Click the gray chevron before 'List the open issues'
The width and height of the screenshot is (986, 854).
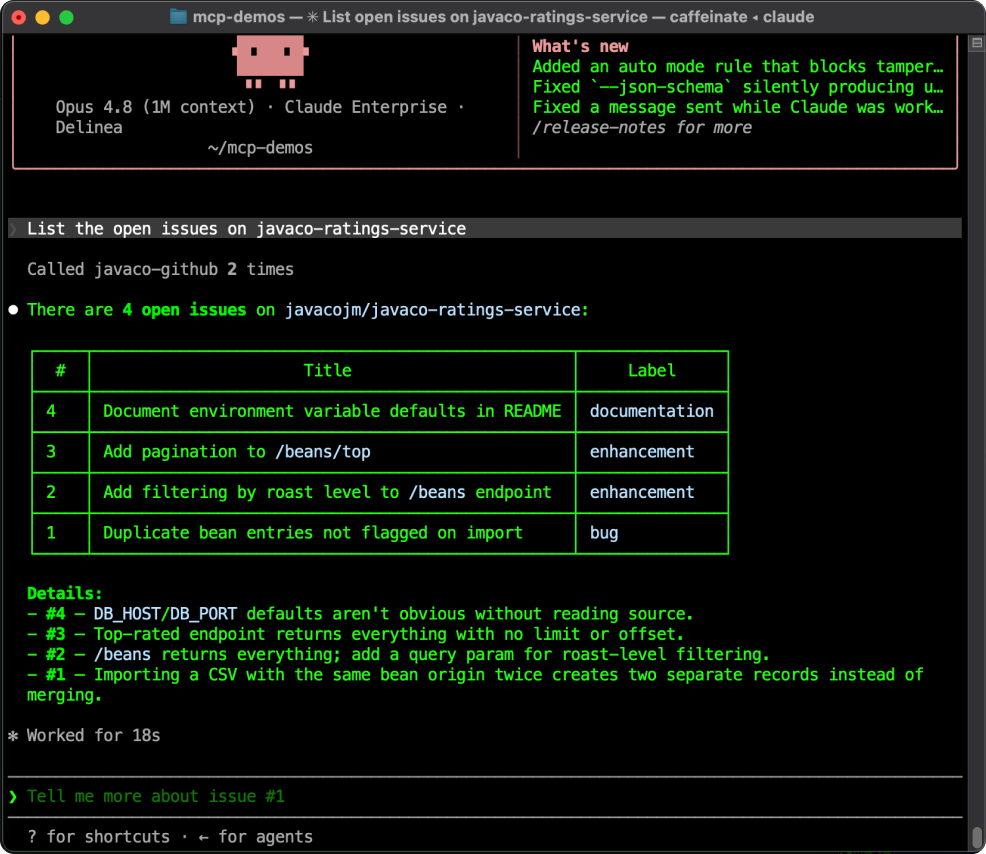coord(13,229)
